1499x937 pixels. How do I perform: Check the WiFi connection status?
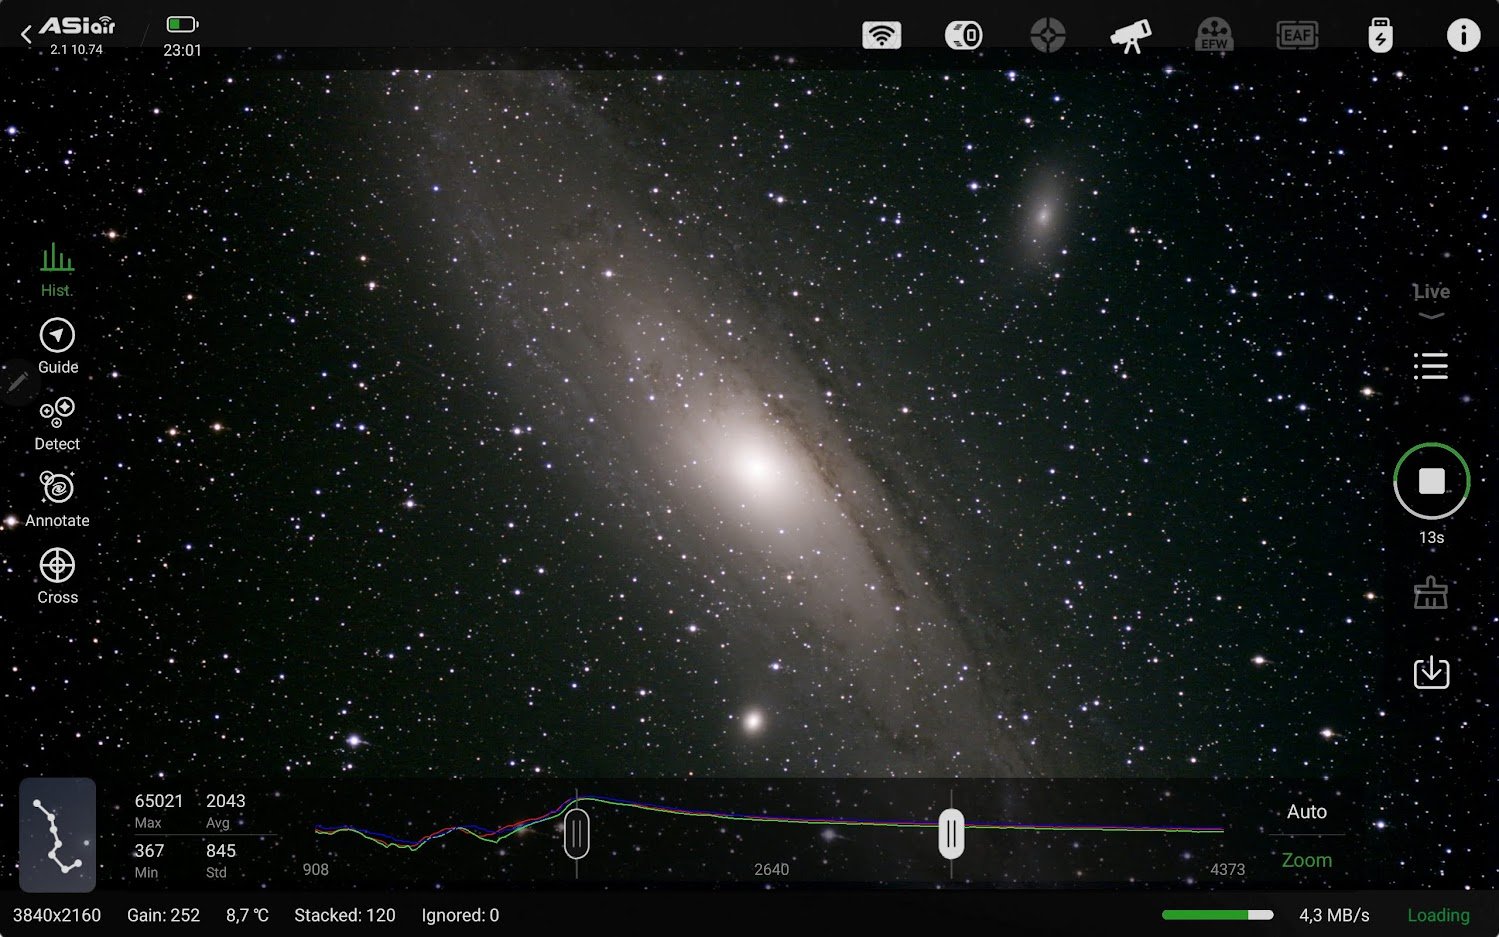[882, 34]
